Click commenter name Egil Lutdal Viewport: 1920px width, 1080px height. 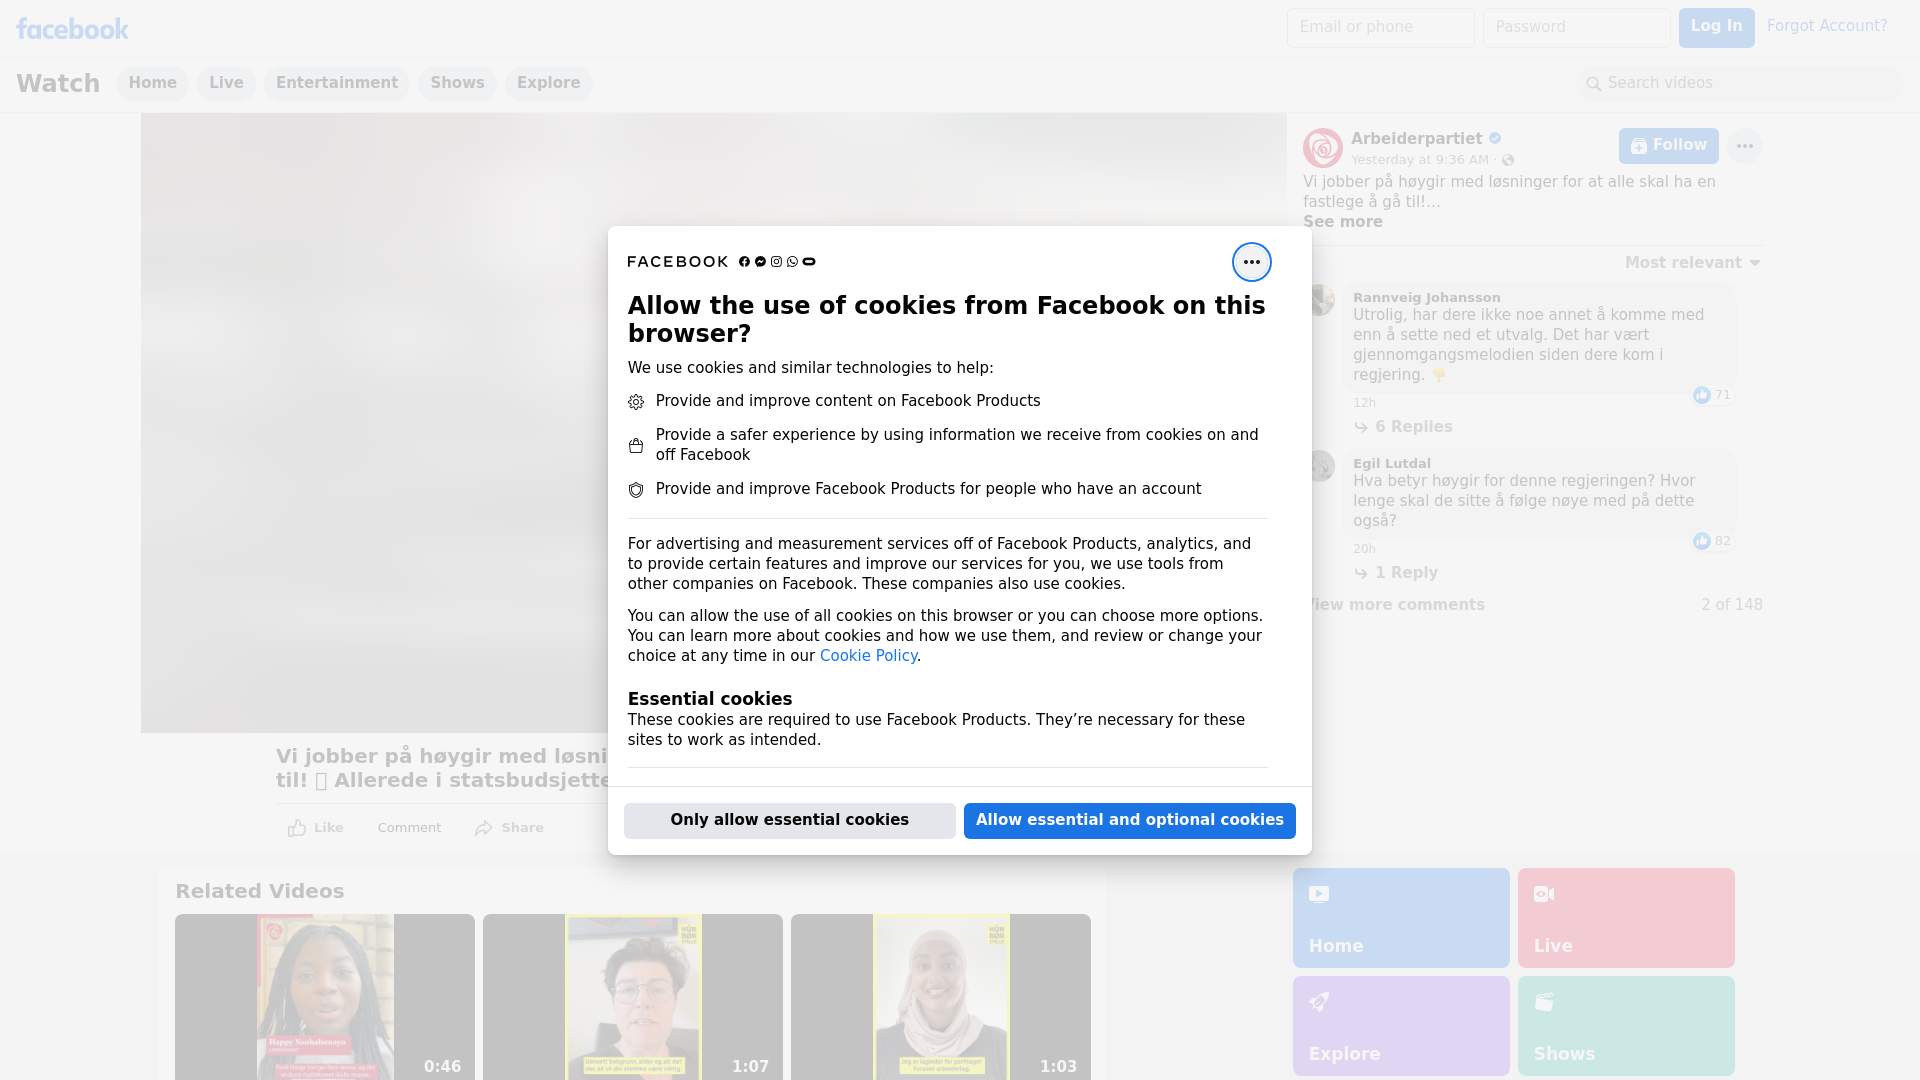pos(1391,464)
